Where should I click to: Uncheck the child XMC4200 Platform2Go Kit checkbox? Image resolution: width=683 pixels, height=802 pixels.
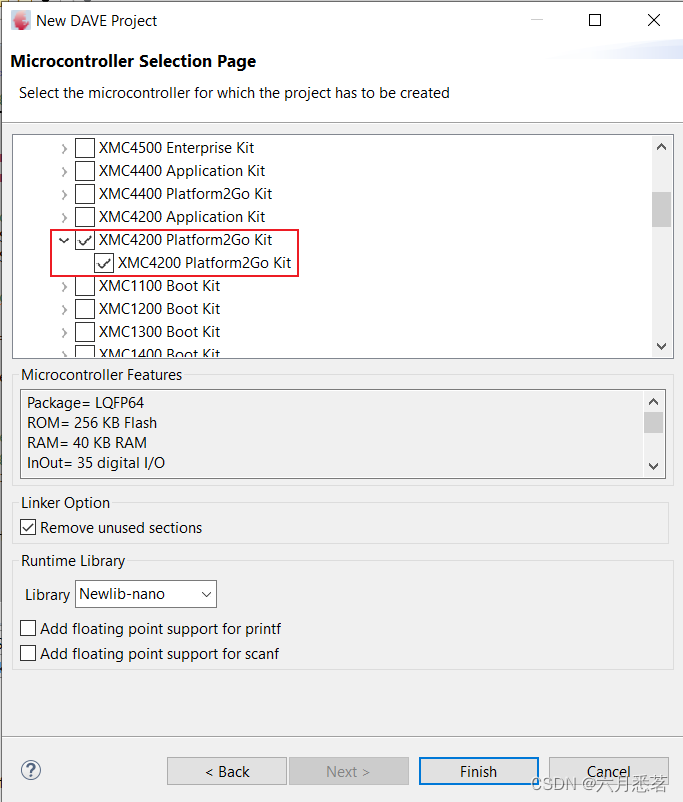pos(104,263)
